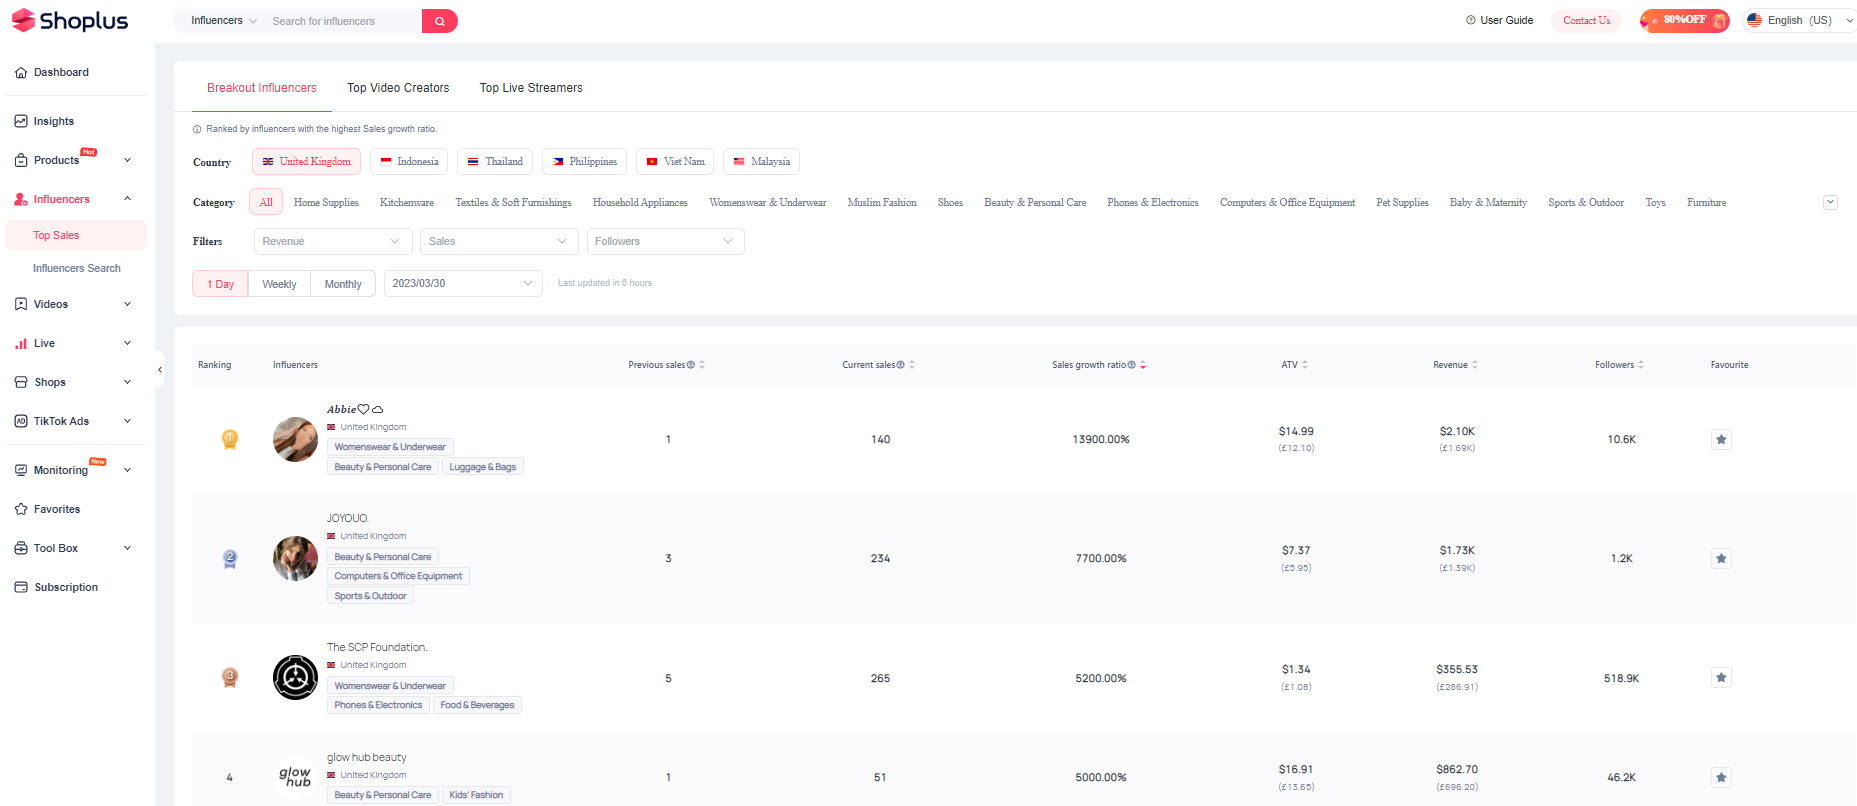This screenshot has width=1857, height=806.
Task: Open the glow hub beauty profile name
Action: (366, 757)
